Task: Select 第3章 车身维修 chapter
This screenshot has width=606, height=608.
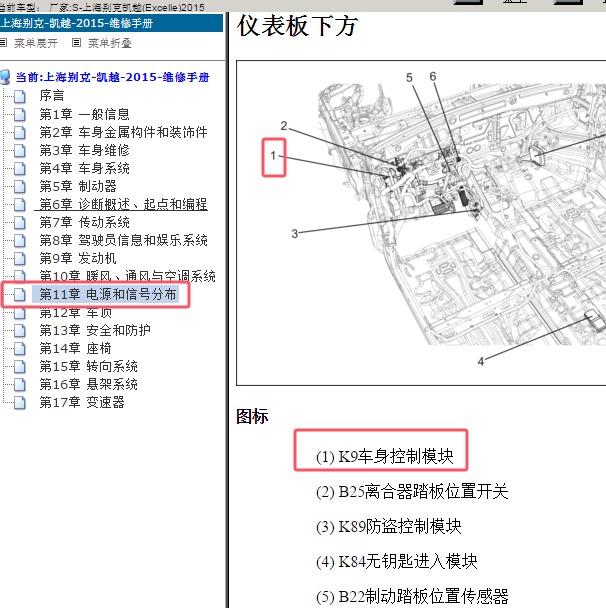Action: [84, 150]
